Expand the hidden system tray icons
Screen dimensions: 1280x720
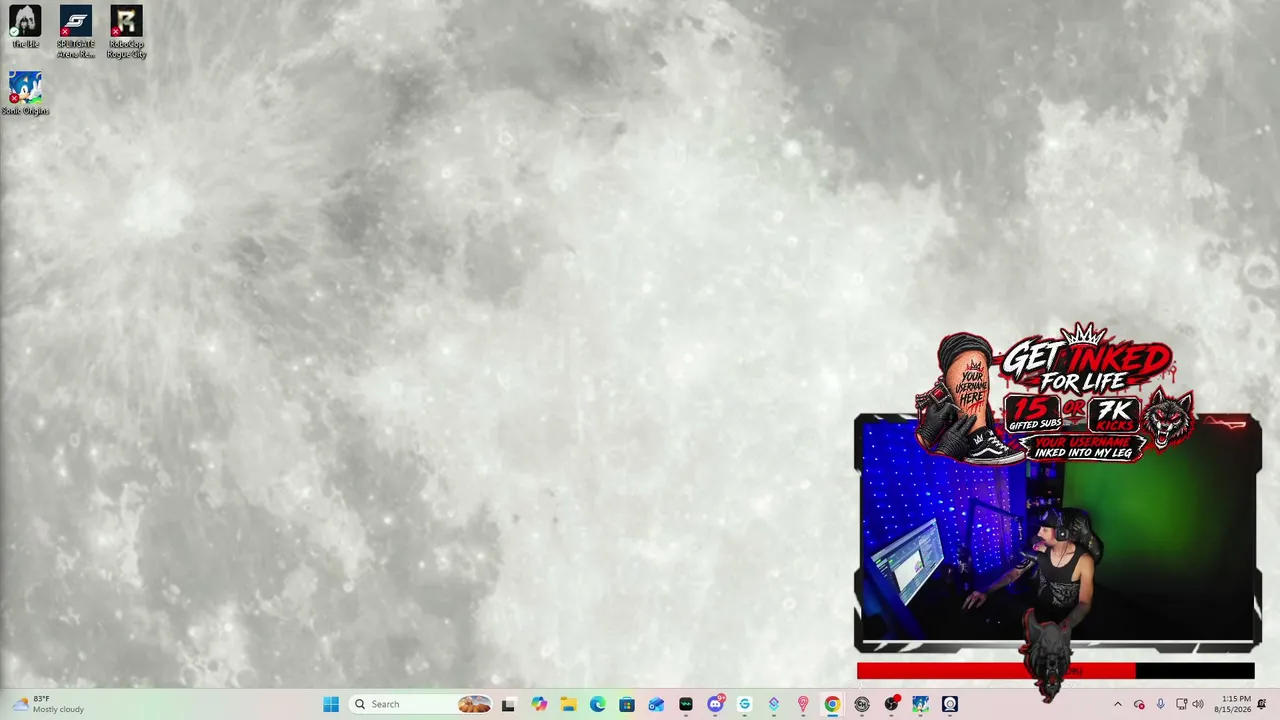[x=1118, y=704]
